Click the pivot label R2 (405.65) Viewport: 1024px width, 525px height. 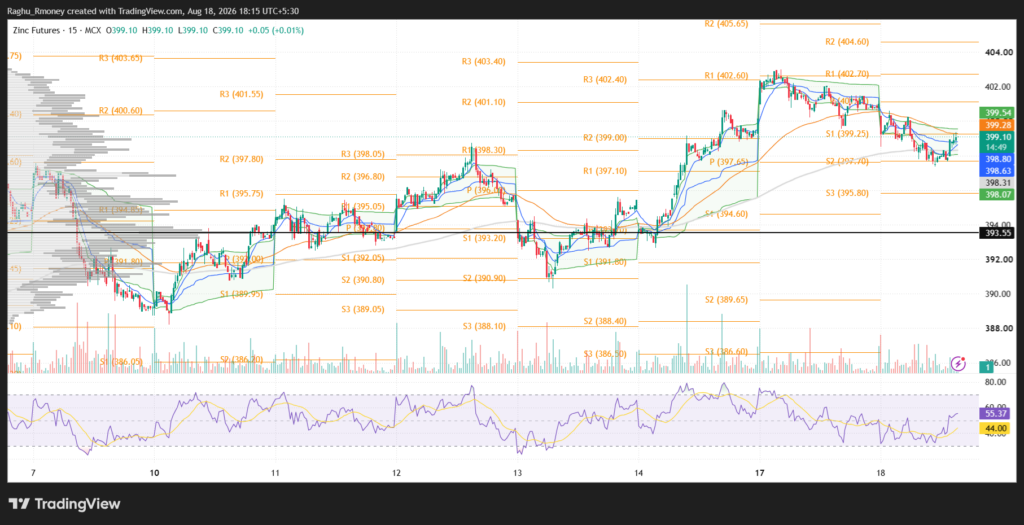click(x=726, y=24)
